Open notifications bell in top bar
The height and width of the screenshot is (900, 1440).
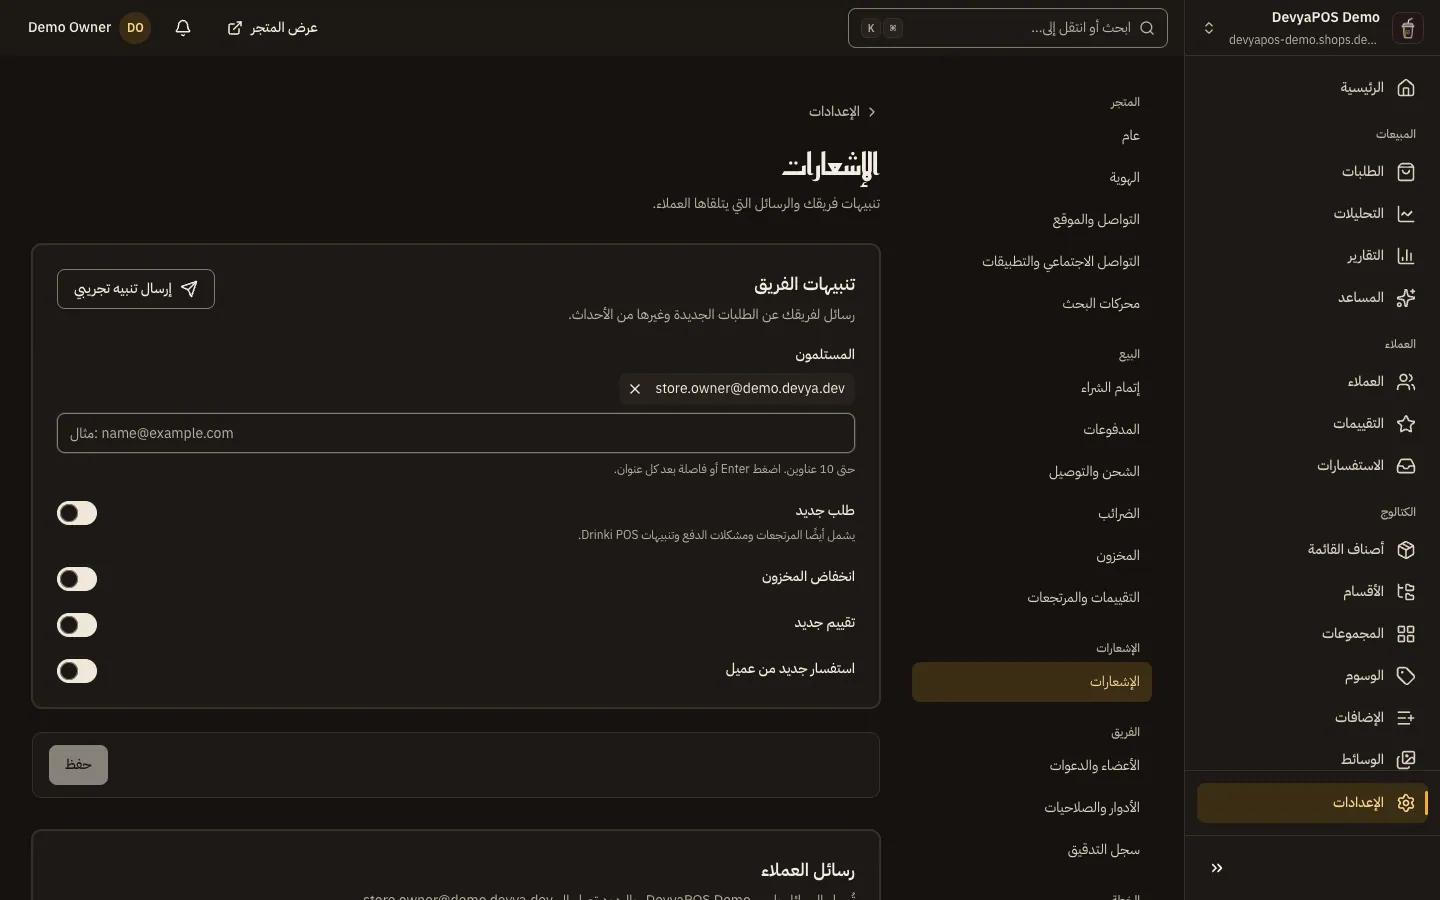183,28
